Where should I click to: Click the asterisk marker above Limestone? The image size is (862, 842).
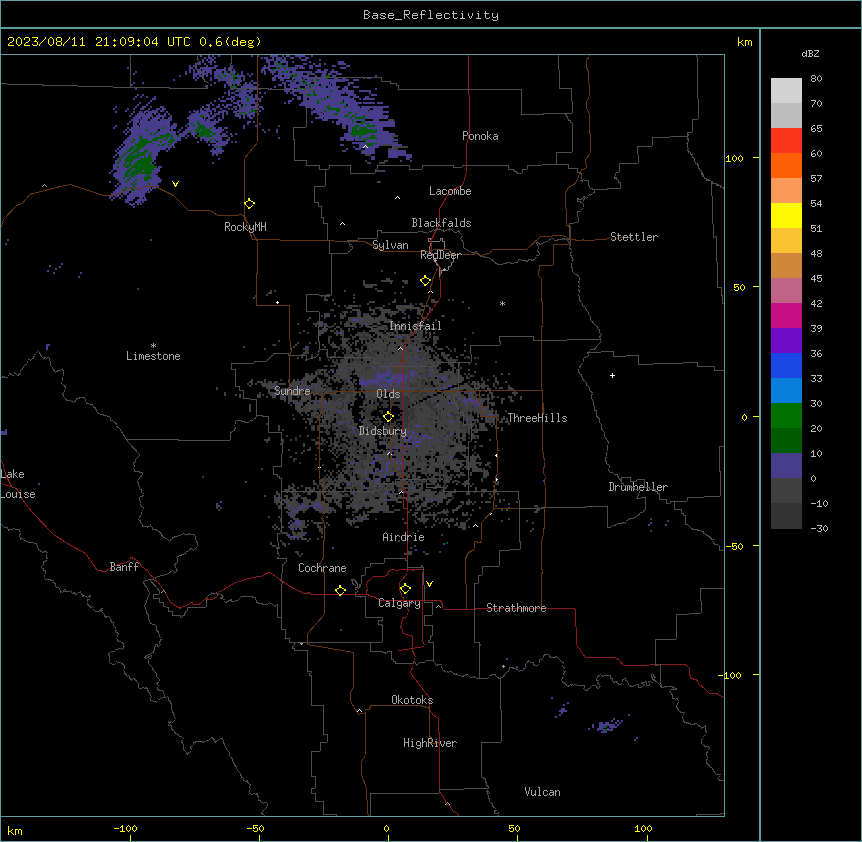coord(153,346)
